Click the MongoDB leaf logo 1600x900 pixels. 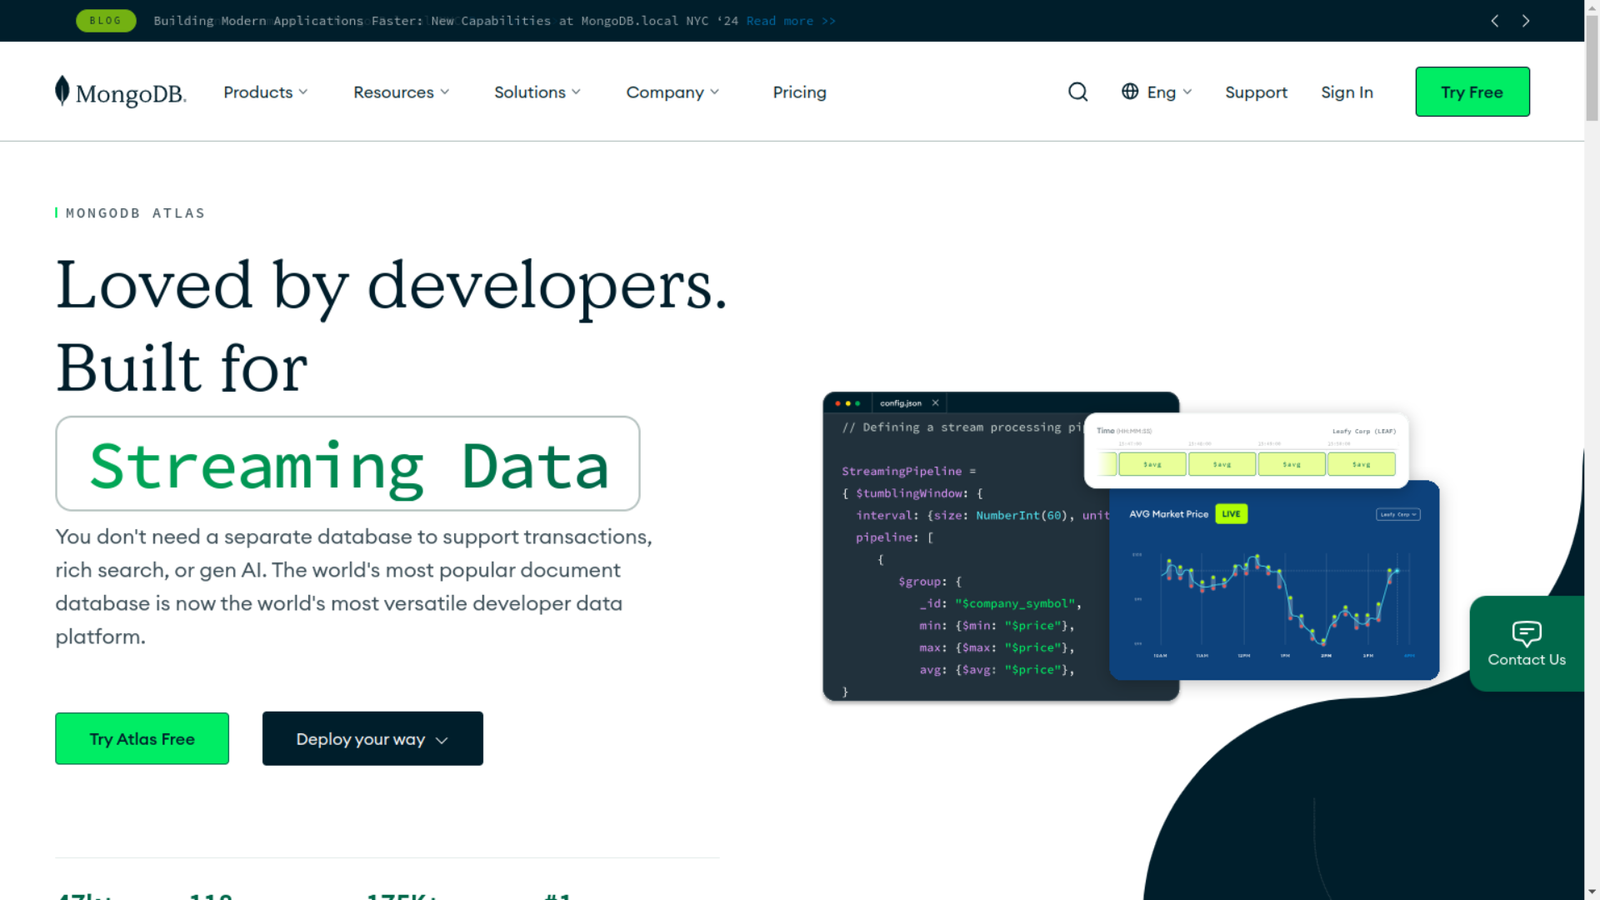click(x=62, y=91)
